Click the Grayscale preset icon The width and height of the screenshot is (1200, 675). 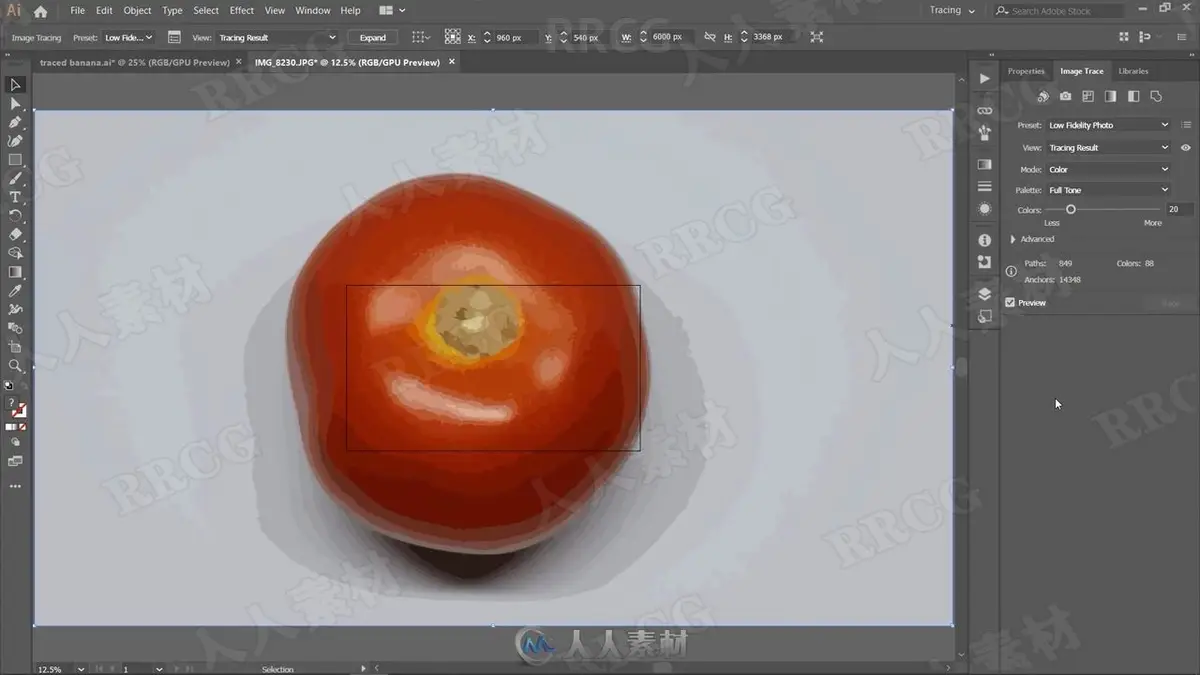[x=1110, y=97]
